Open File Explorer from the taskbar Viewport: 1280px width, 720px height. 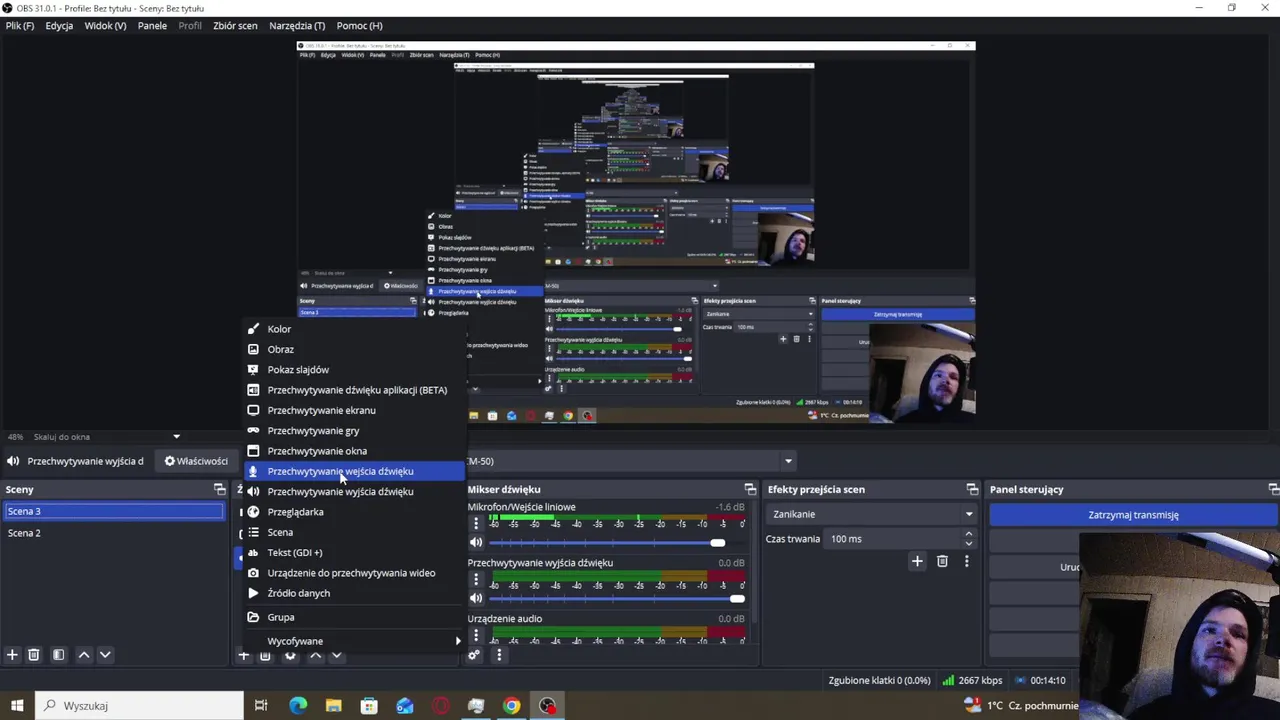pos(333,706)
